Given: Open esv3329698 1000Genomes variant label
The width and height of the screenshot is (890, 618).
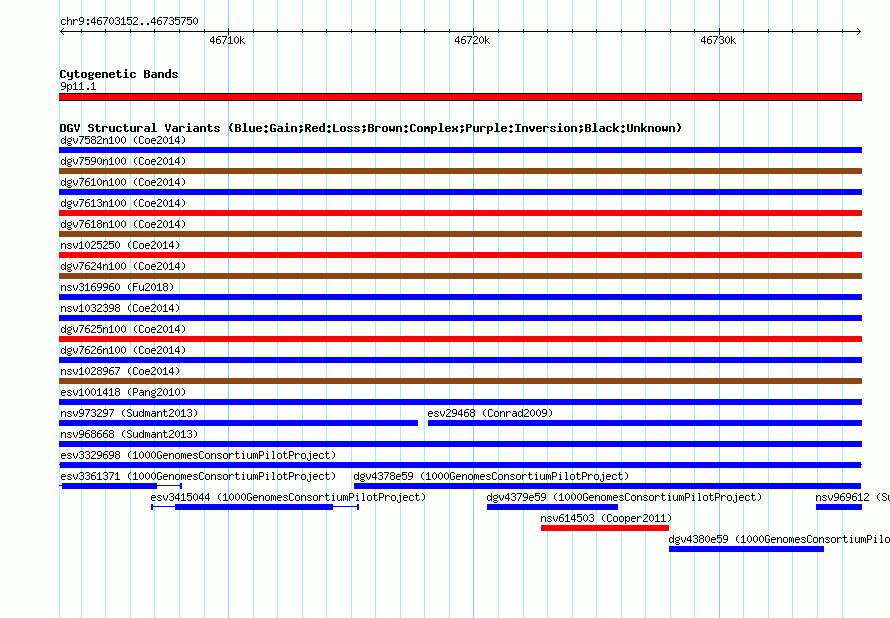Looking at the screenshot, I should [198, 455].
